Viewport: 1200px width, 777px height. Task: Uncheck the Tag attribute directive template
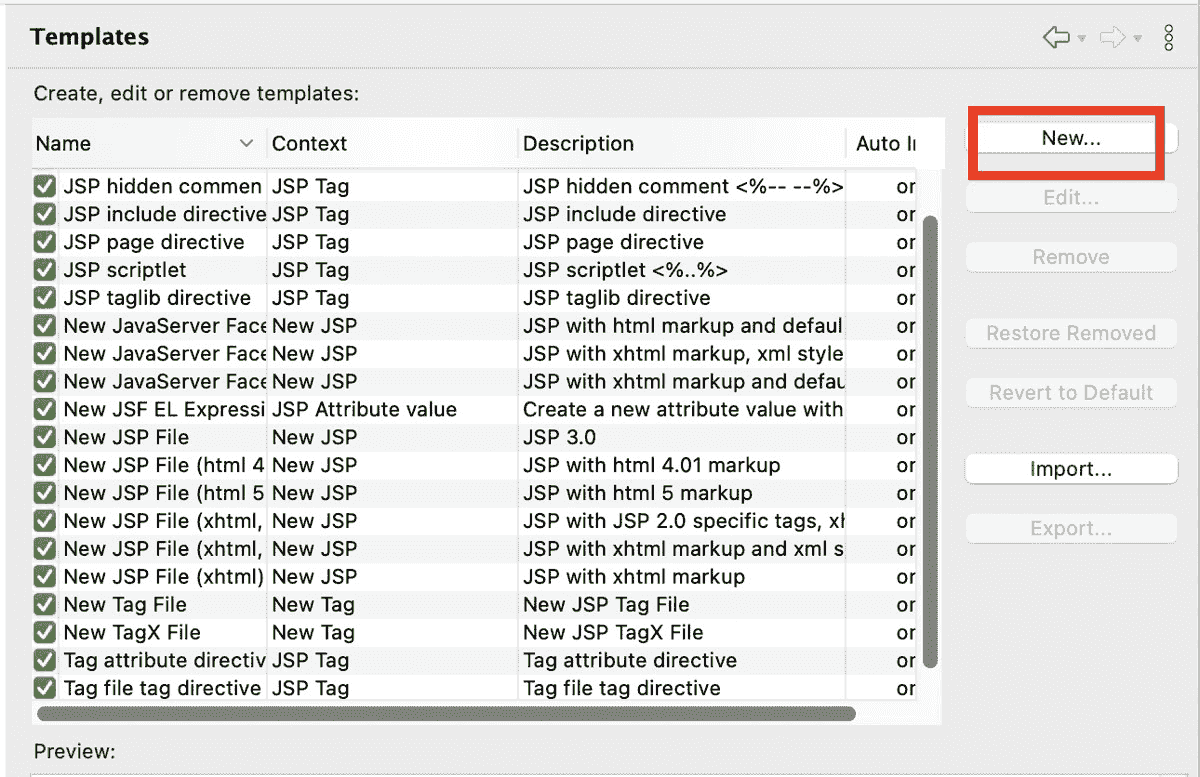click(x=44, y=660)
